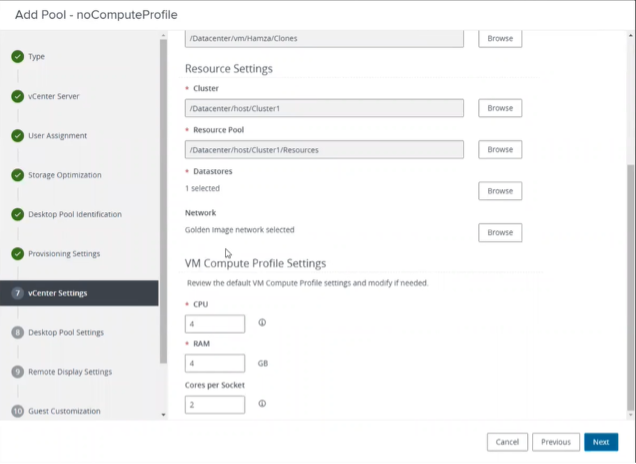Click the Cores per Socket info icon
636x464 pixels.
[262, 404]
